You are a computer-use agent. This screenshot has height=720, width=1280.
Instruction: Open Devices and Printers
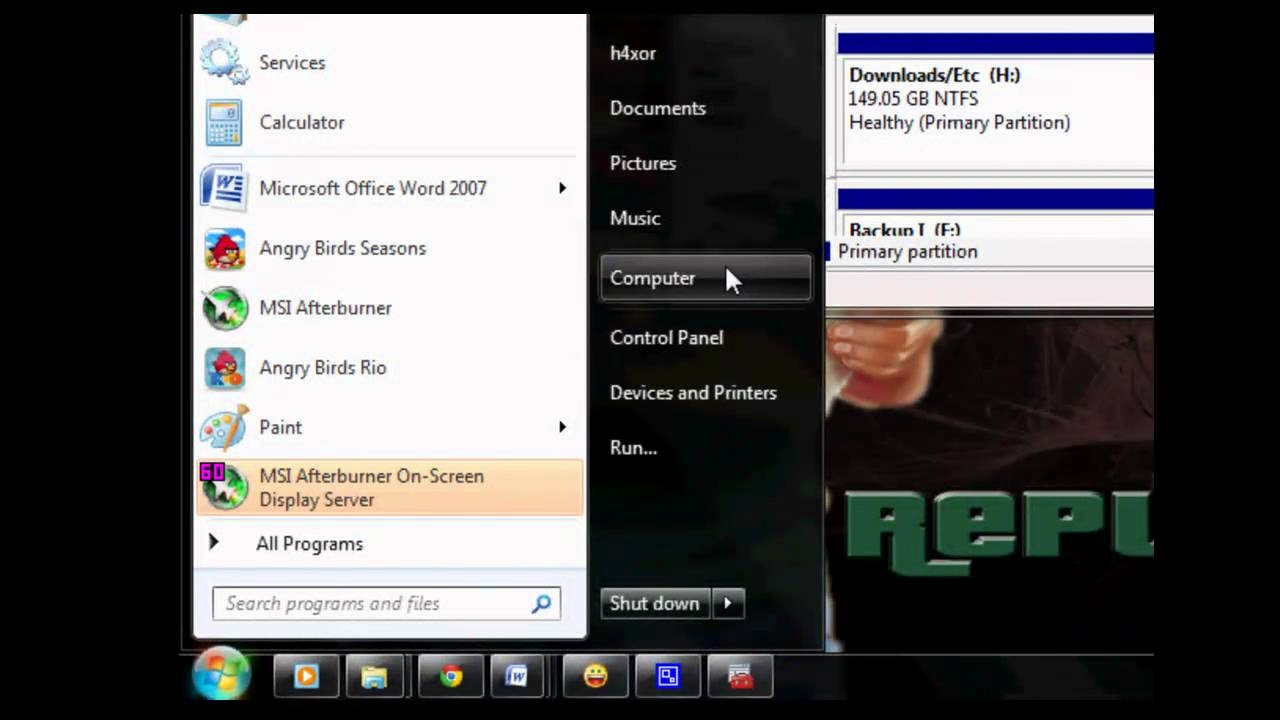(693, 393)
